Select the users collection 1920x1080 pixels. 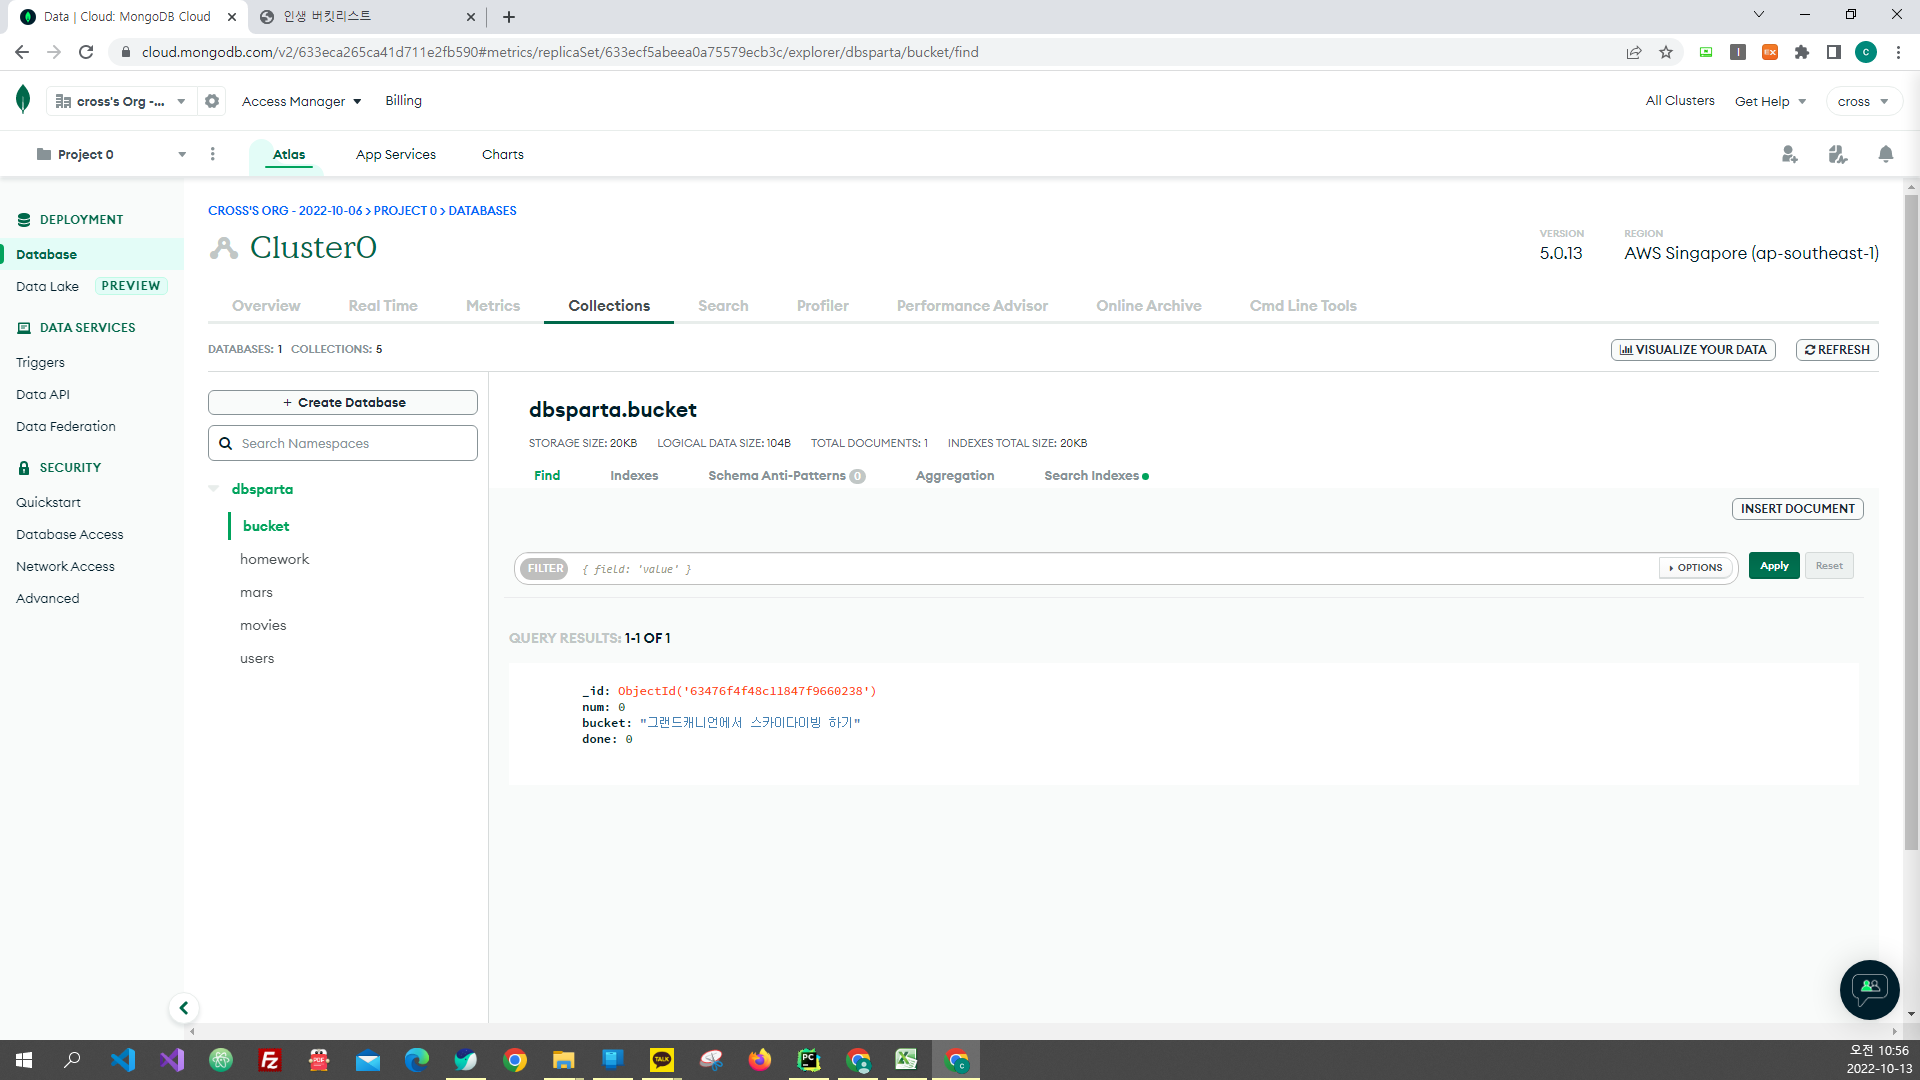tap(257, 658)
